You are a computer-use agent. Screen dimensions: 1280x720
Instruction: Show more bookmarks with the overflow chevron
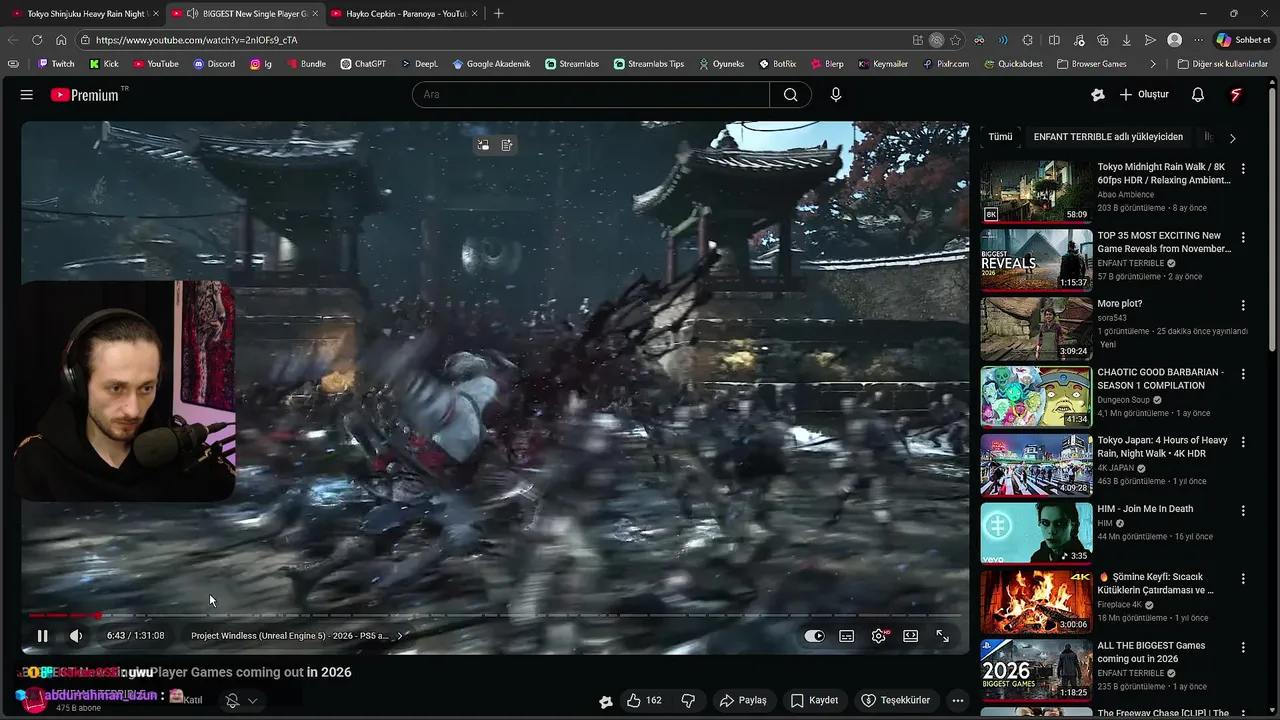point(1153,64)
